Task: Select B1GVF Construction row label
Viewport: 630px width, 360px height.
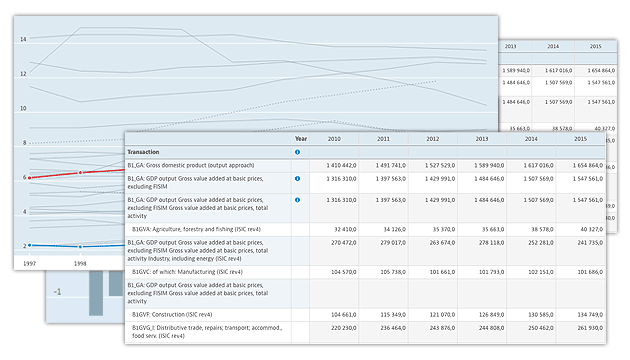Action: 172,314
